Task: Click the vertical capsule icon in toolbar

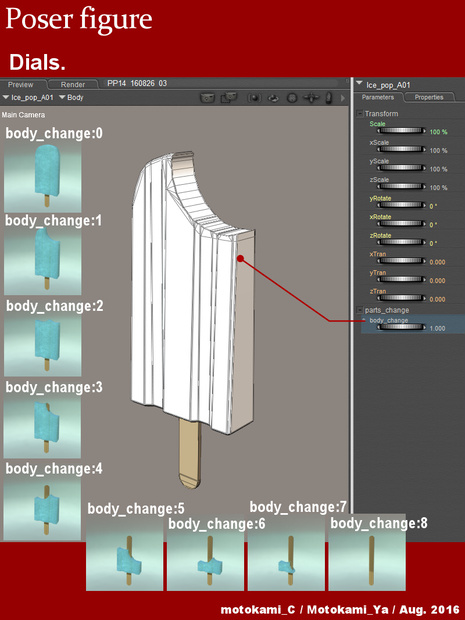Action: pyautogui.click(x=329, y=98)
